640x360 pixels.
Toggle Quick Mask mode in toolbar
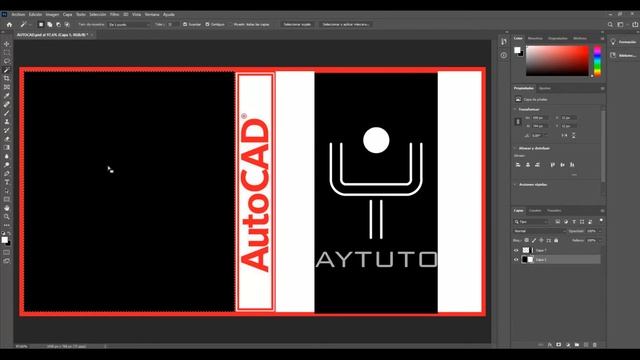[x=7, y=252]
